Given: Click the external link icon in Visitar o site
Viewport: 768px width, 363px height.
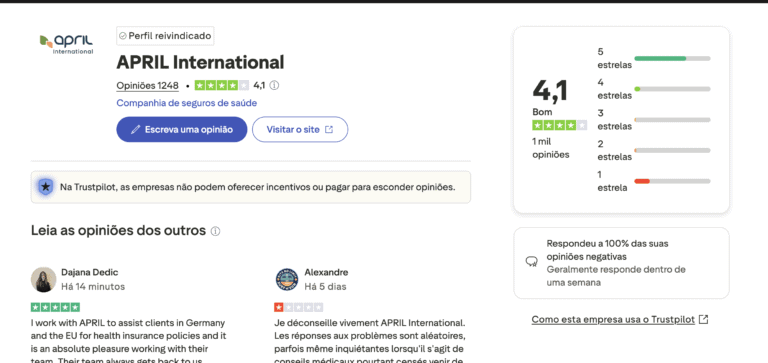Looking at the screenshot, I should pos(329,129).
